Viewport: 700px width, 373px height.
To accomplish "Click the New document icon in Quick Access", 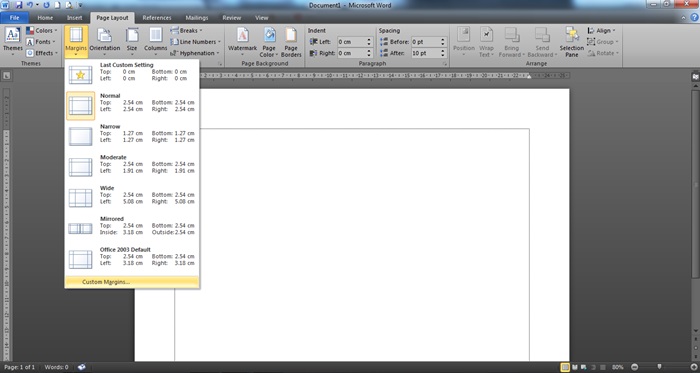I will 58,5.
